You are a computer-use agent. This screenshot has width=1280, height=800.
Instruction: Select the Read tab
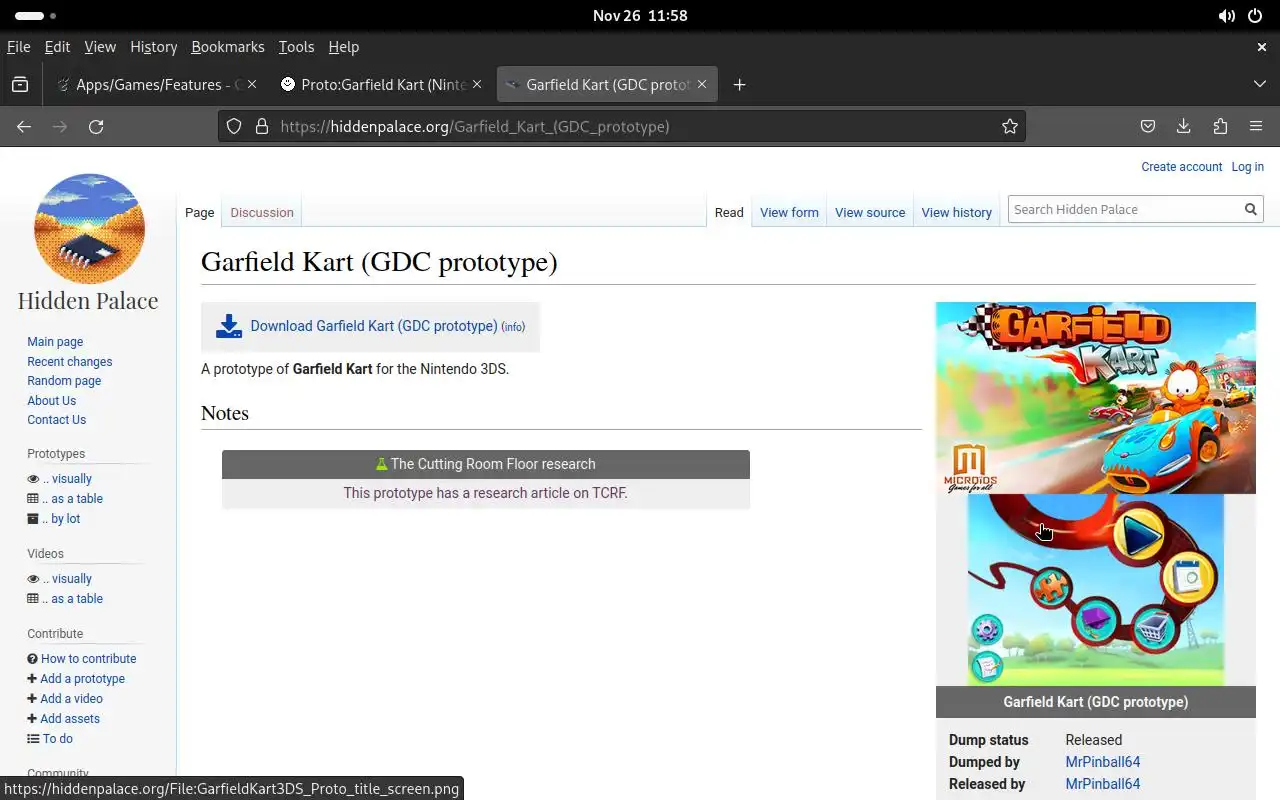coord(729,212)
